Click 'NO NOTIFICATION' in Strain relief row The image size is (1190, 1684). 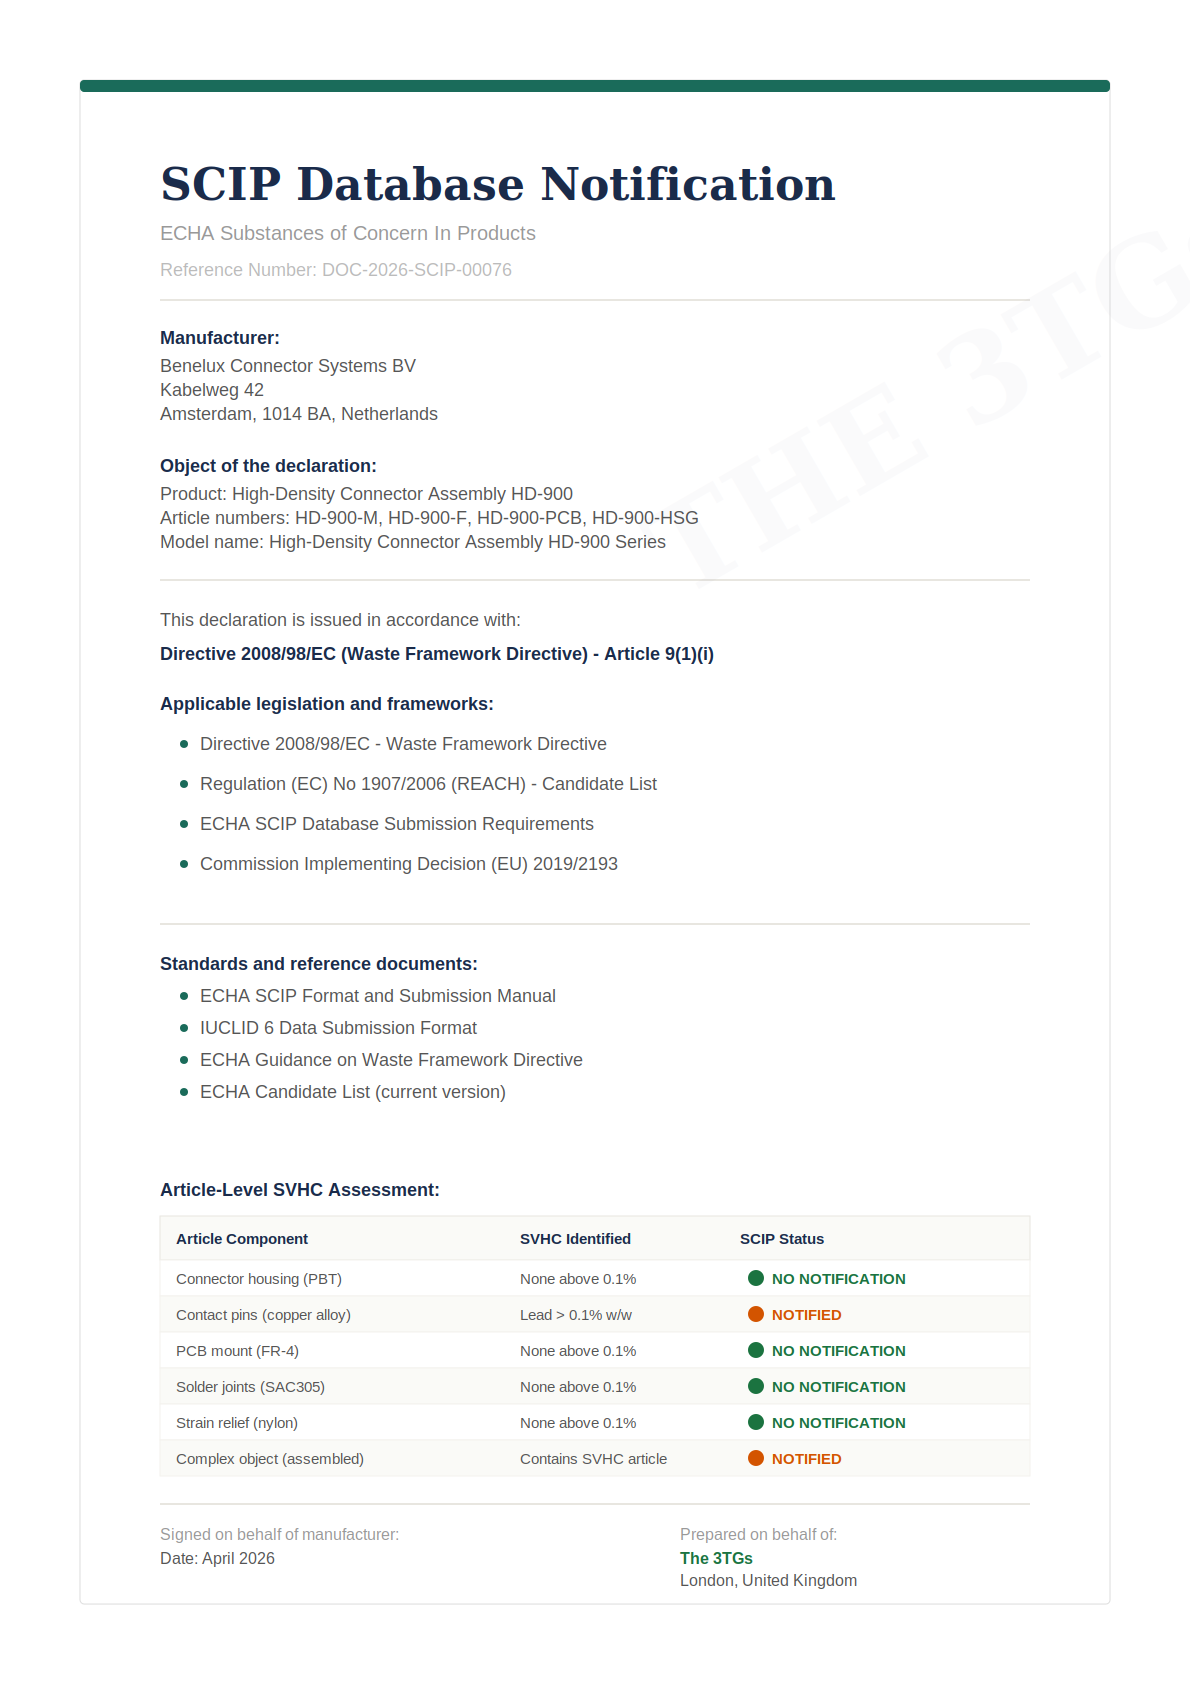tap(839, 1423)
